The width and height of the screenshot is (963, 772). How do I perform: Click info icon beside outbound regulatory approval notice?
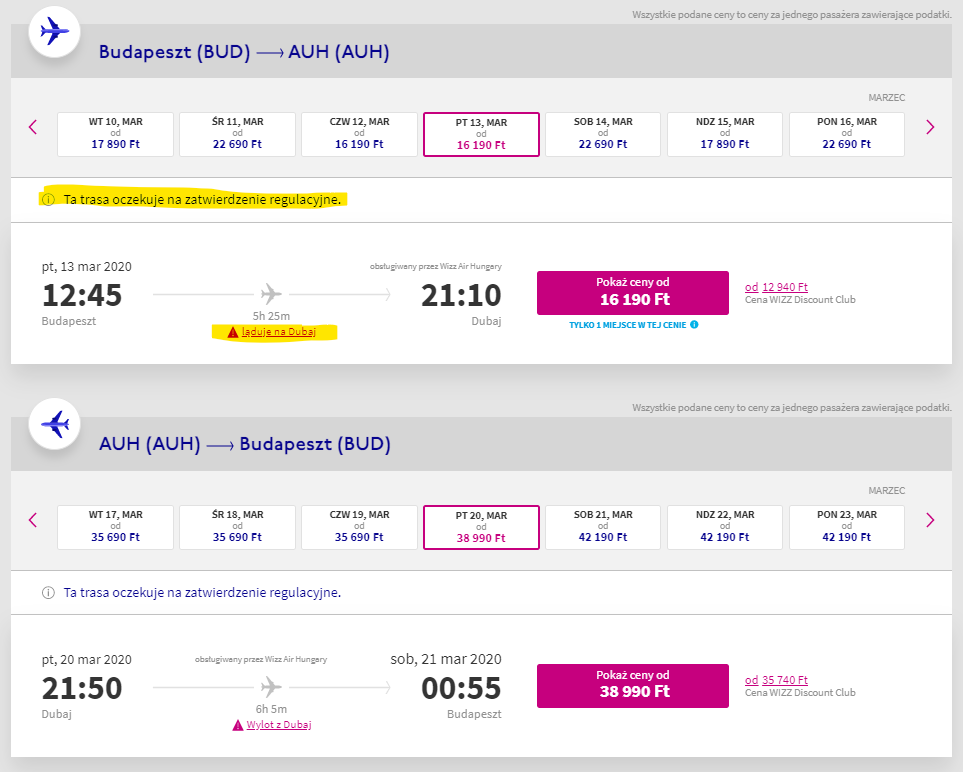(48, 200)
